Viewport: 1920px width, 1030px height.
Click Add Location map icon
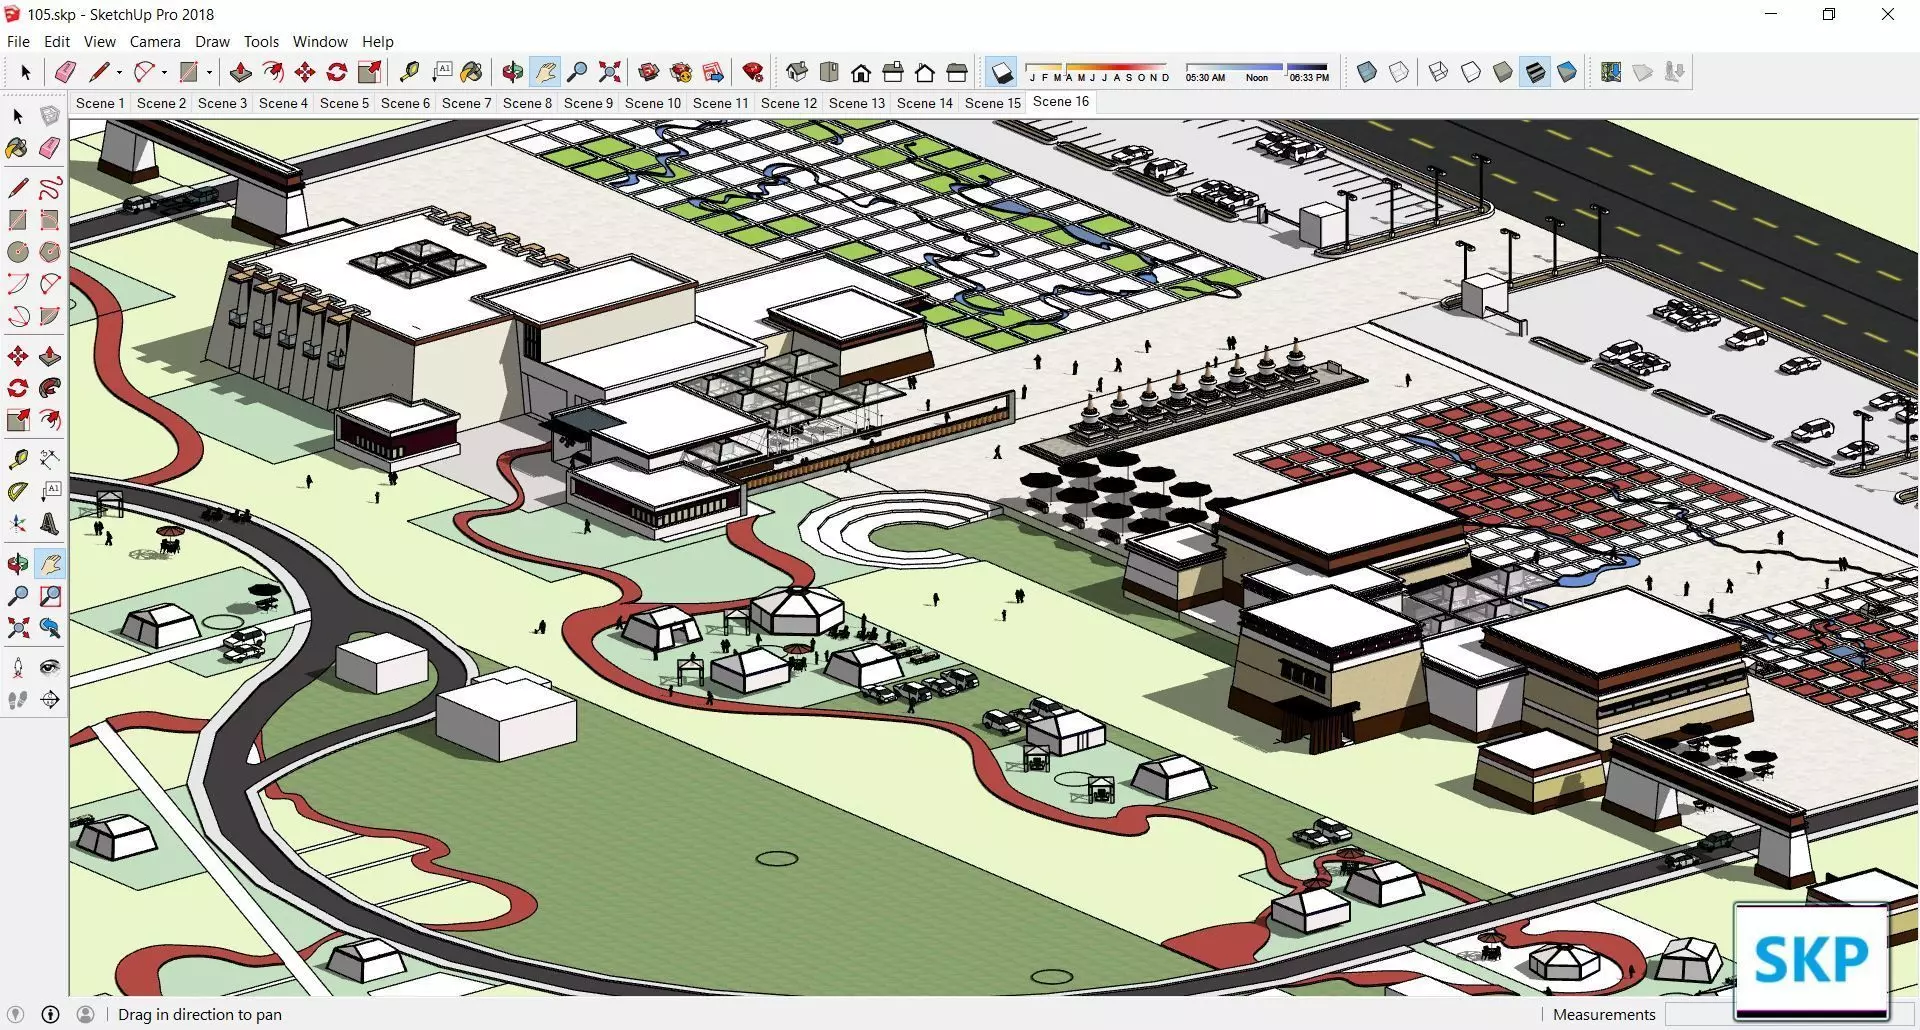pyautogui.click(x=1611, y=72)
